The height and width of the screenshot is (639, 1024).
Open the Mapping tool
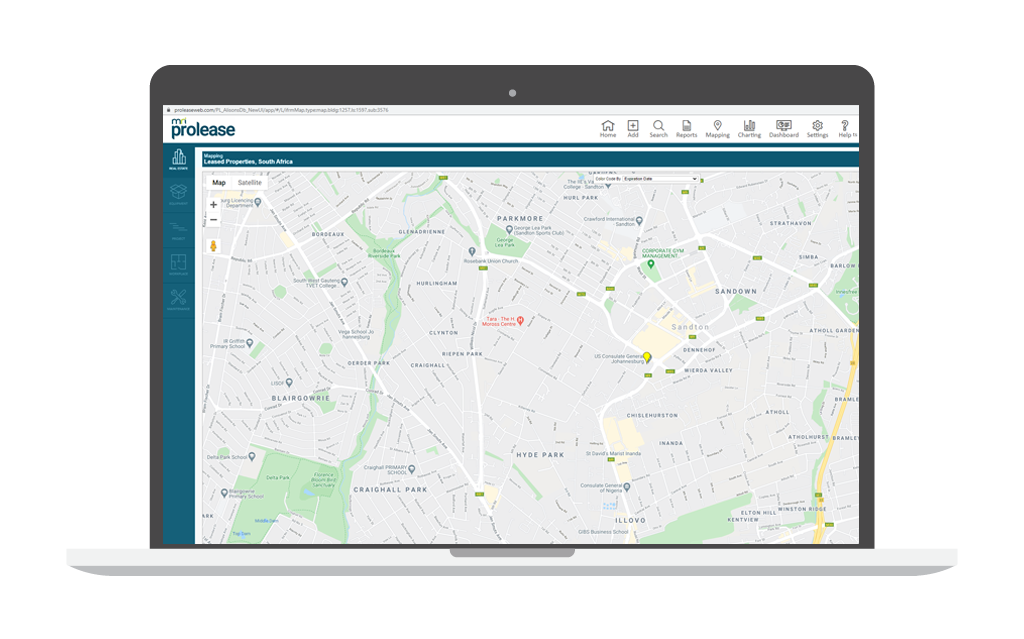coord(717,129)
